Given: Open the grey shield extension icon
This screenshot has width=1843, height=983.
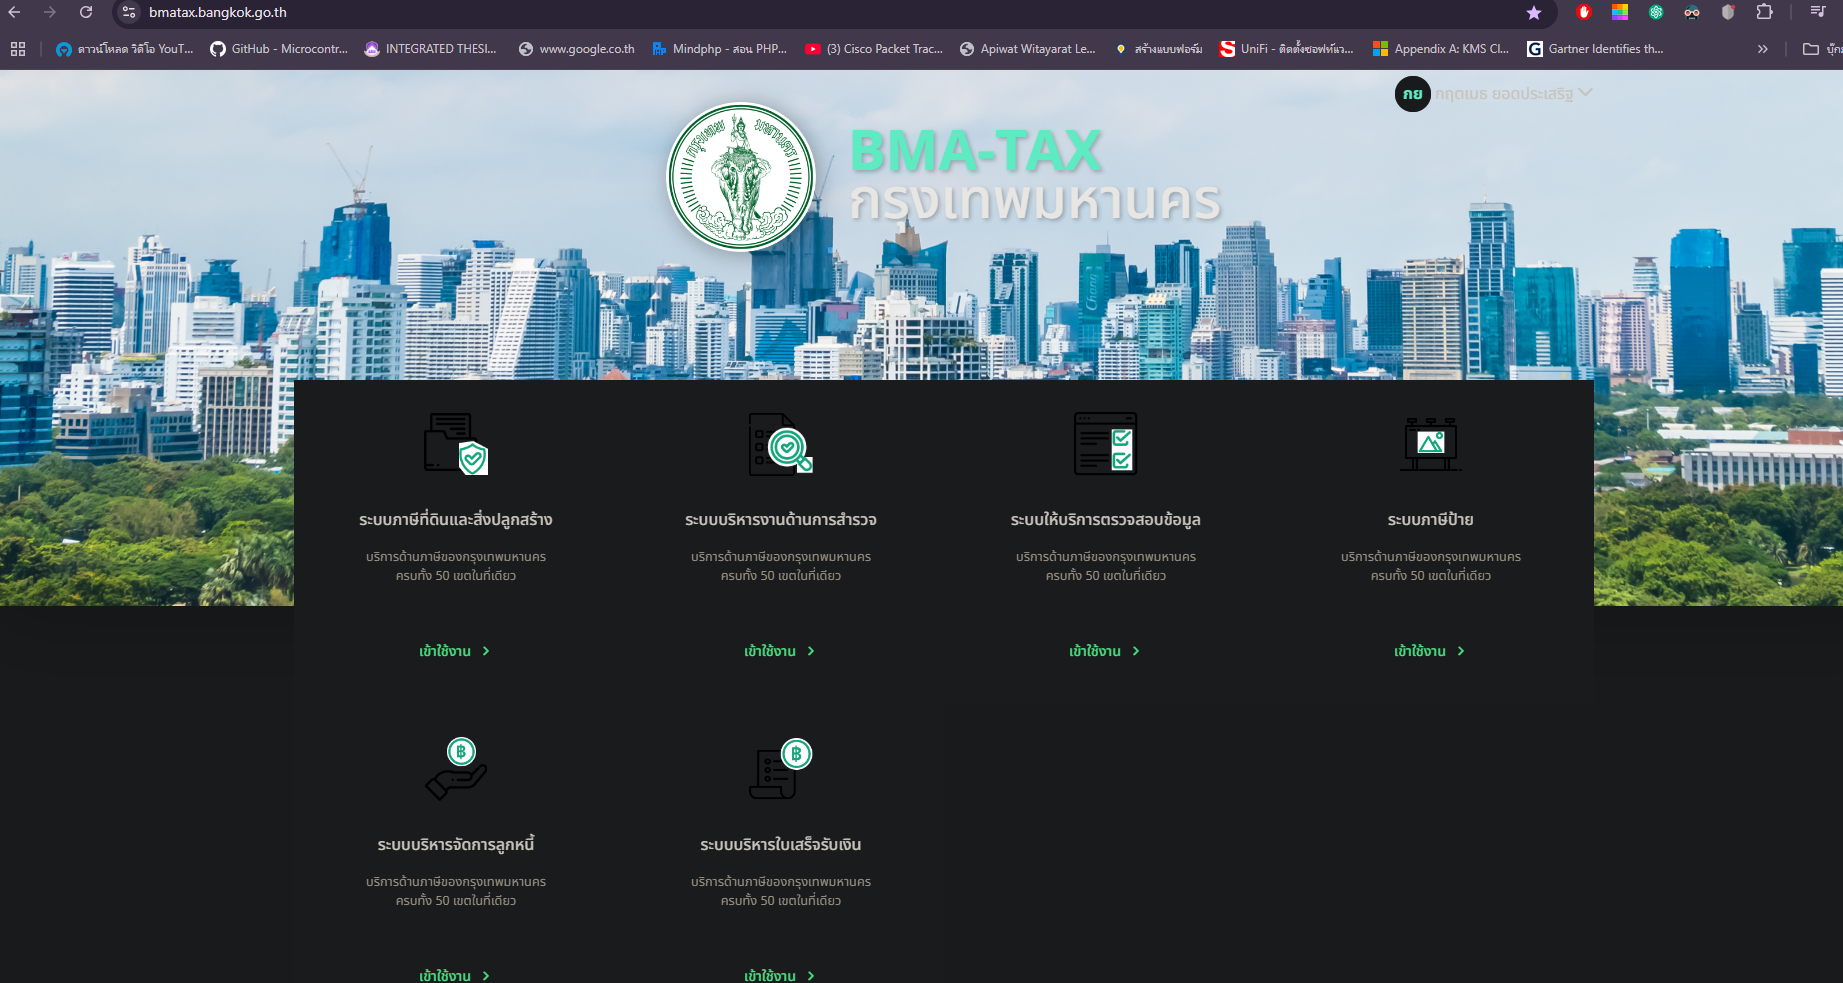Looking at the screenshot, I should pyautogui.click(x=1728, y=12).
